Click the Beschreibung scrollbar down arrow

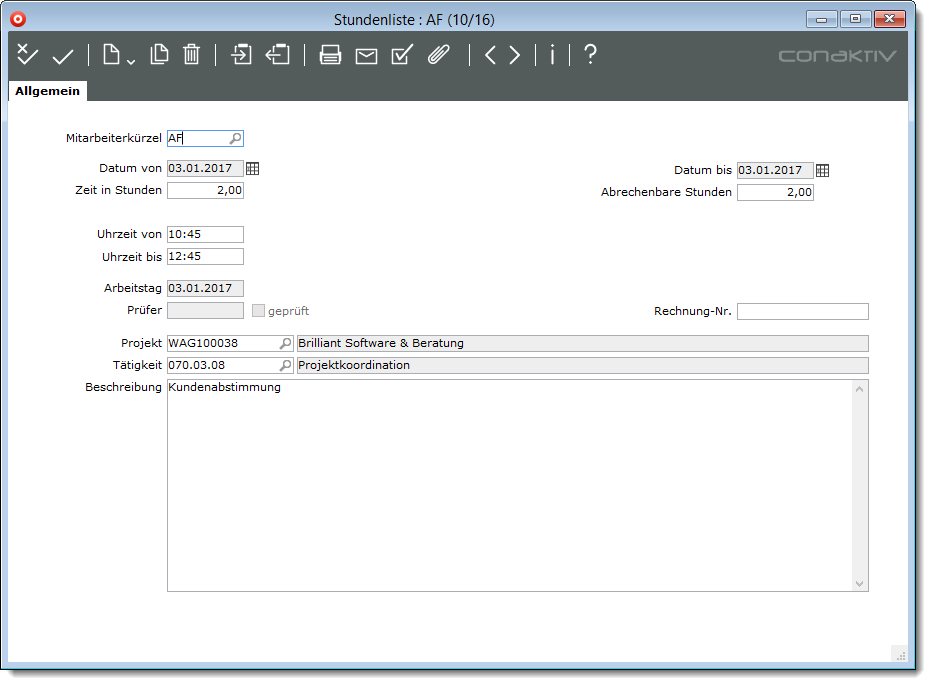tap(859, 582)
